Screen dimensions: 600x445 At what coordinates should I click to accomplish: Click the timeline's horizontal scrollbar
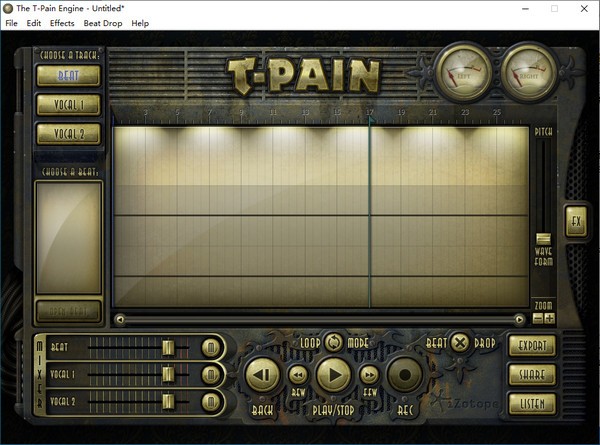pos(320,320)
